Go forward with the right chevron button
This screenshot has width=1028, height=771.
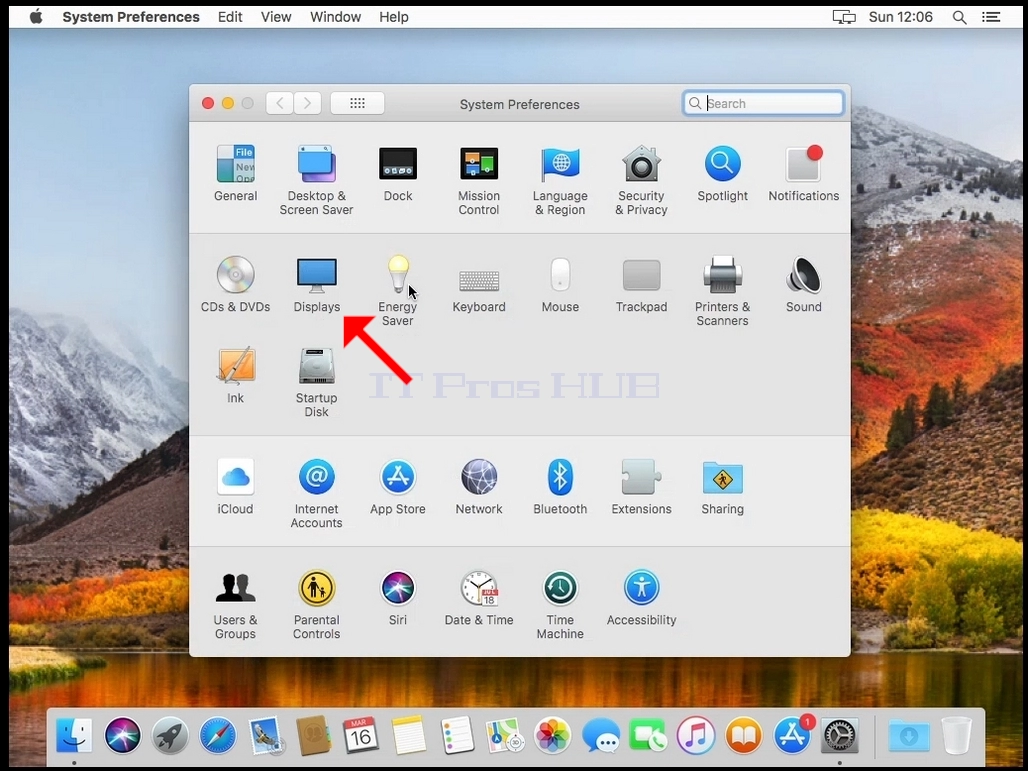tap(307, 104)
